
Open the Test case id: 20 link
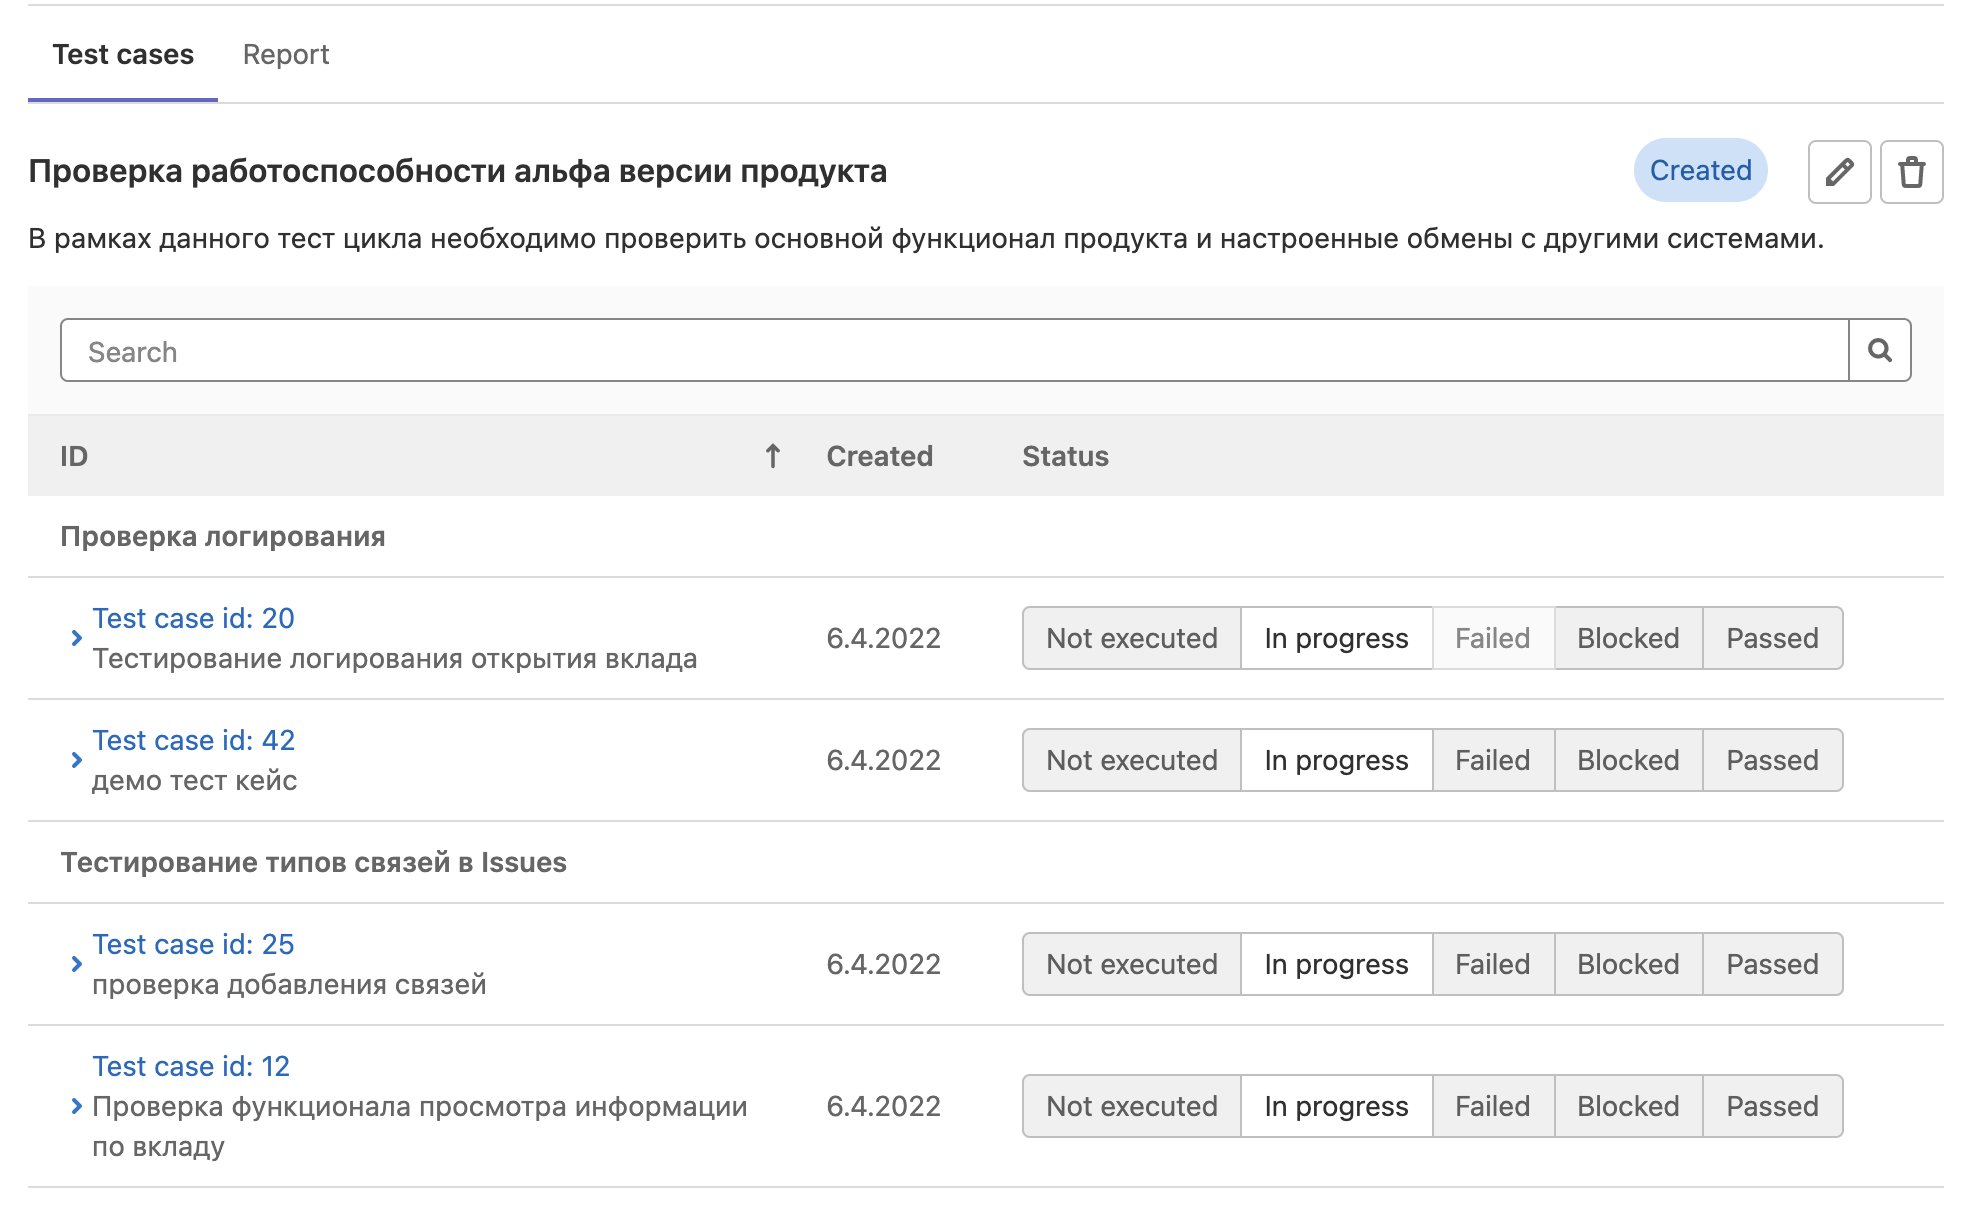tap(193, 618)
